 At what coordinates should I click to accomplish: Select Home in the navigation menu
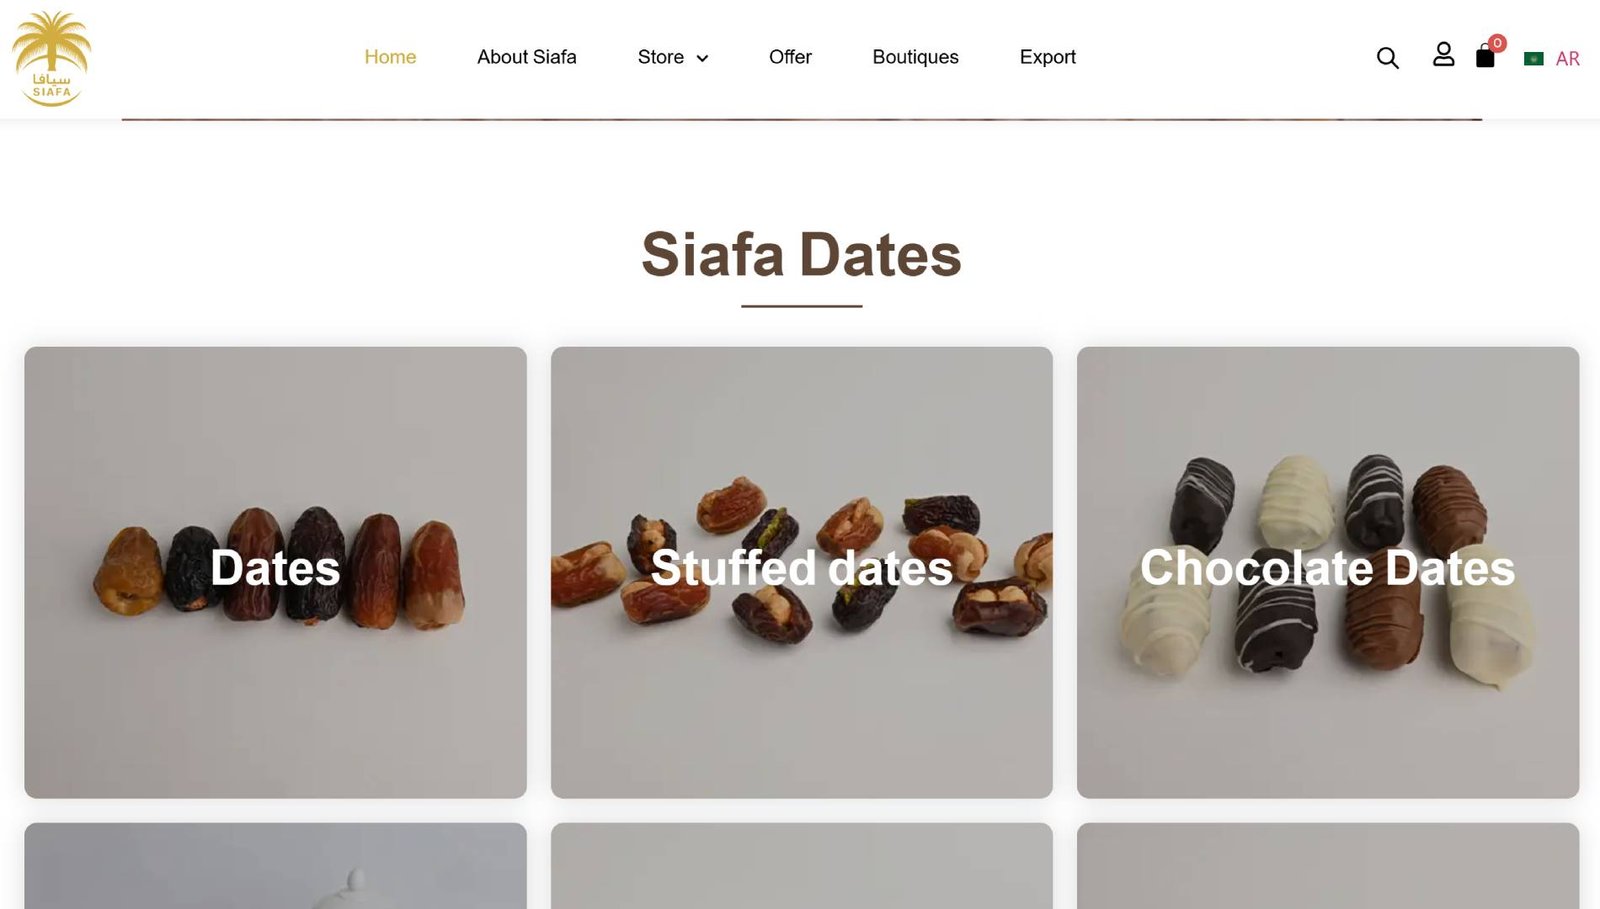coord(390,57)
